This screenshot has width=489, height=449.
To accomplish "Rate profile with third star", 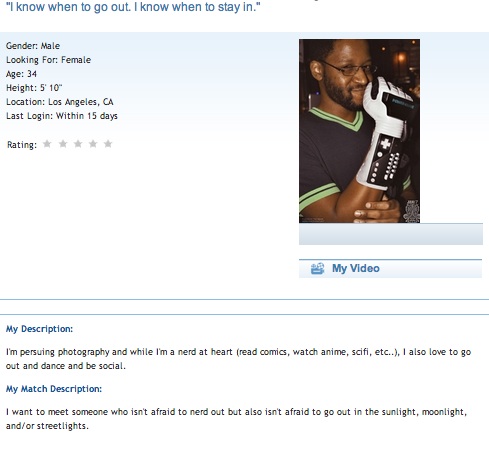I will [78, 144].
